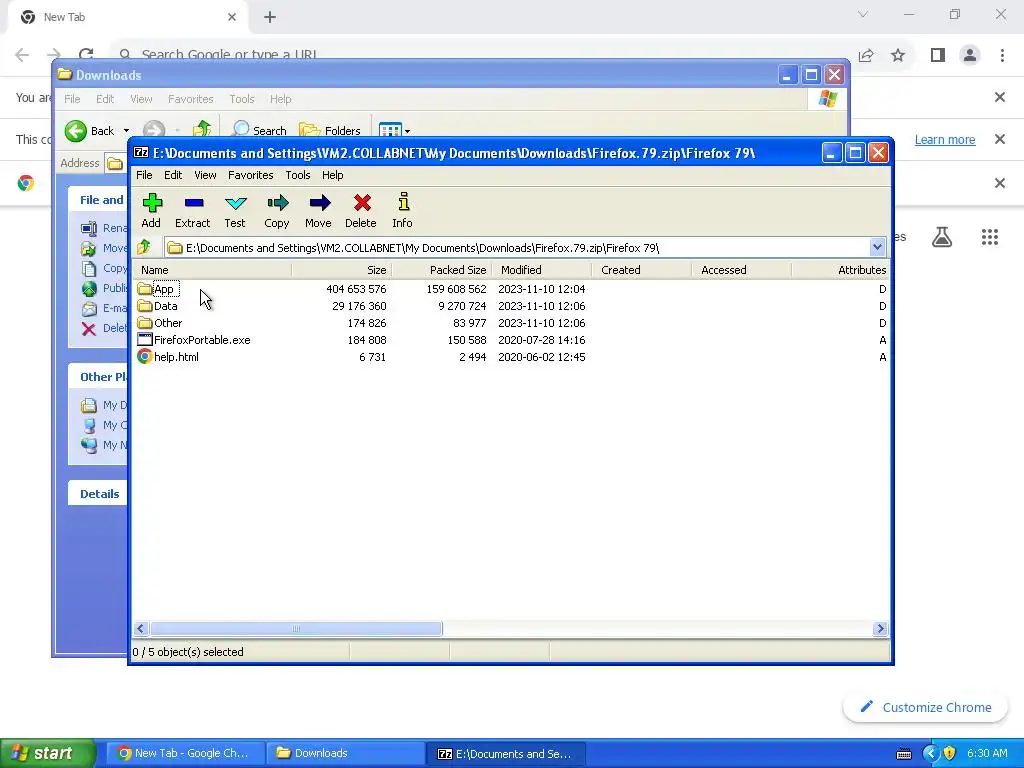Click the Info toolbar button

[402, 210]
